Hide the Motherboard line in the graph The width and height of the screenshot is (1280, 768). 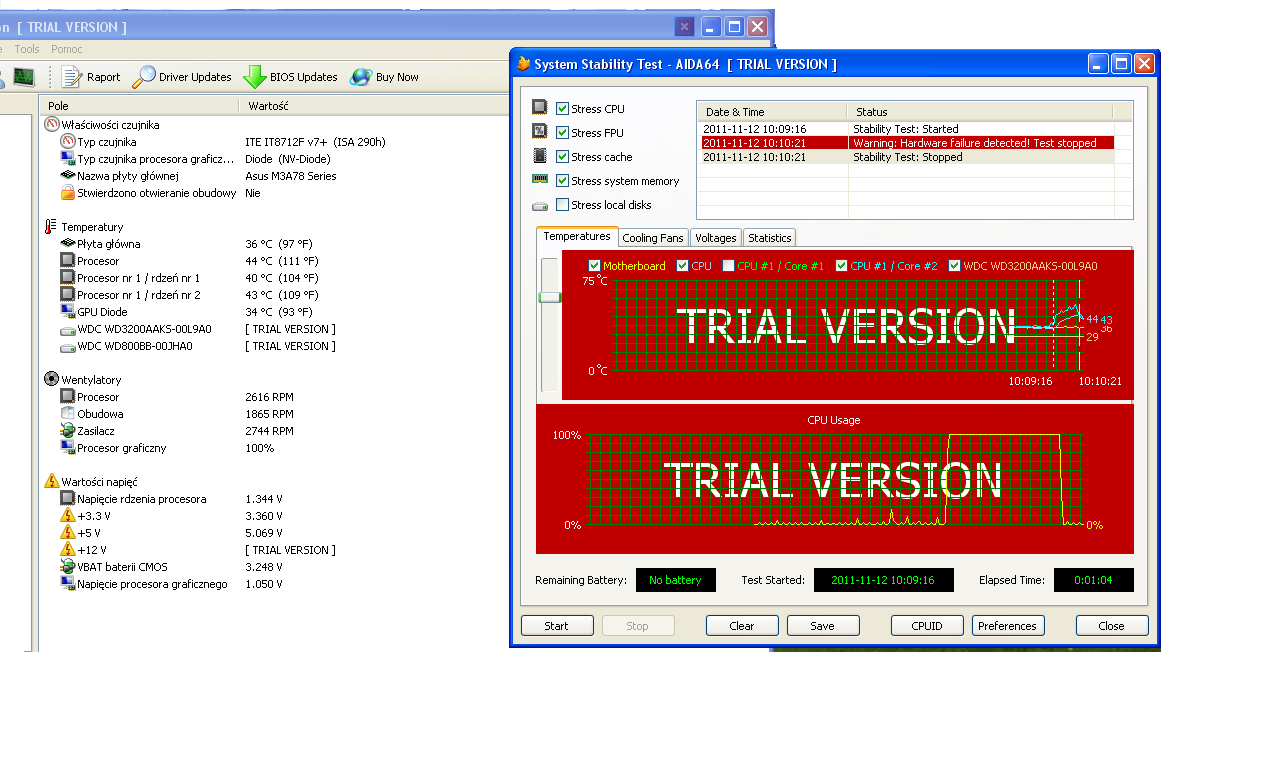595,266
